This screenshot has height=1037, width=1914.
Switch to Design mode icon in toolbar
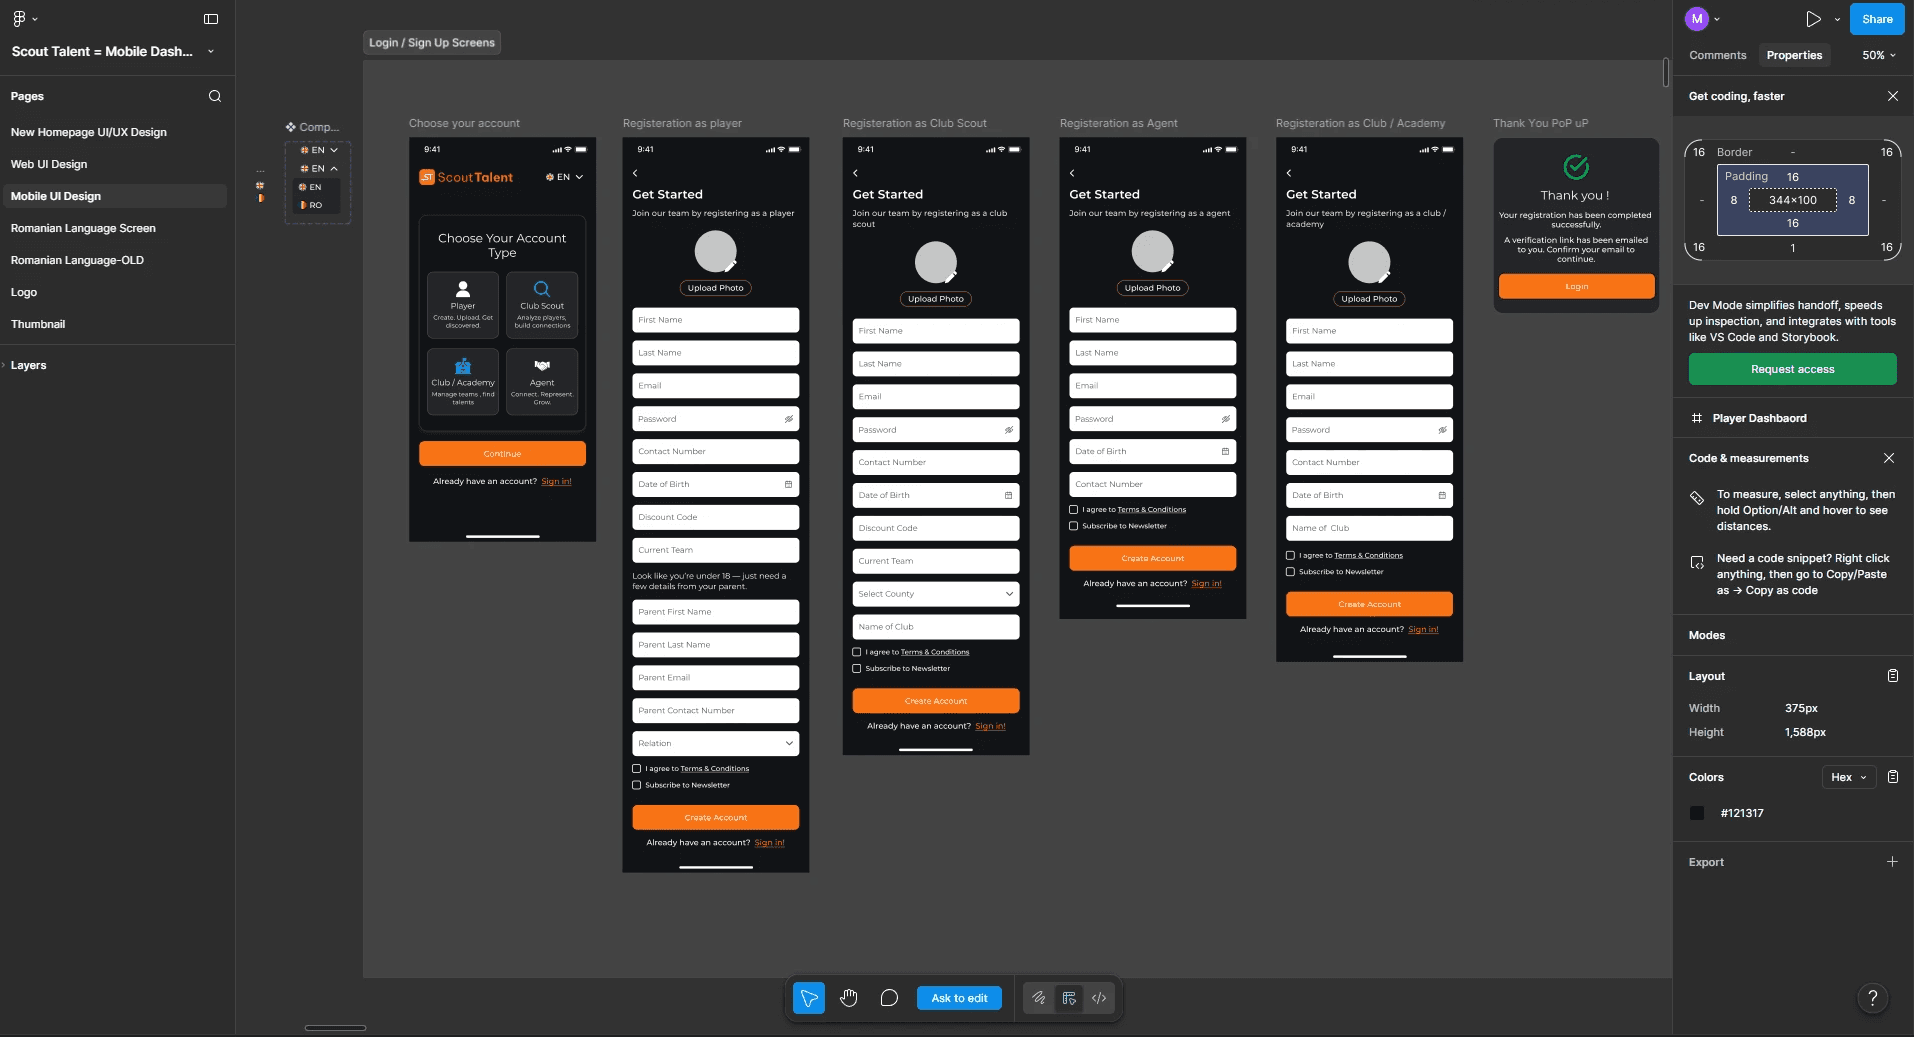point(1069,998)
